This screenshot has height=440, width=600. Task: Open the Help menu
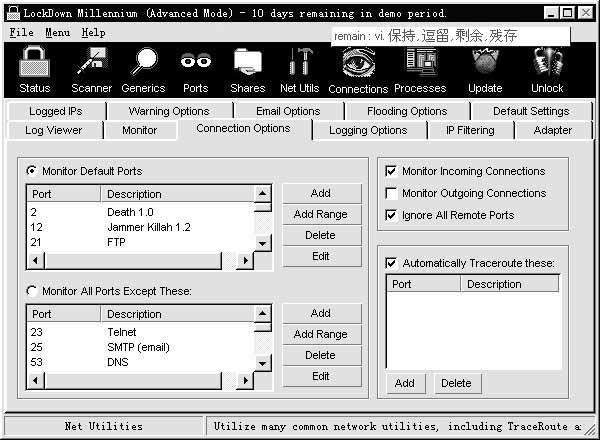tap(93, 33)
